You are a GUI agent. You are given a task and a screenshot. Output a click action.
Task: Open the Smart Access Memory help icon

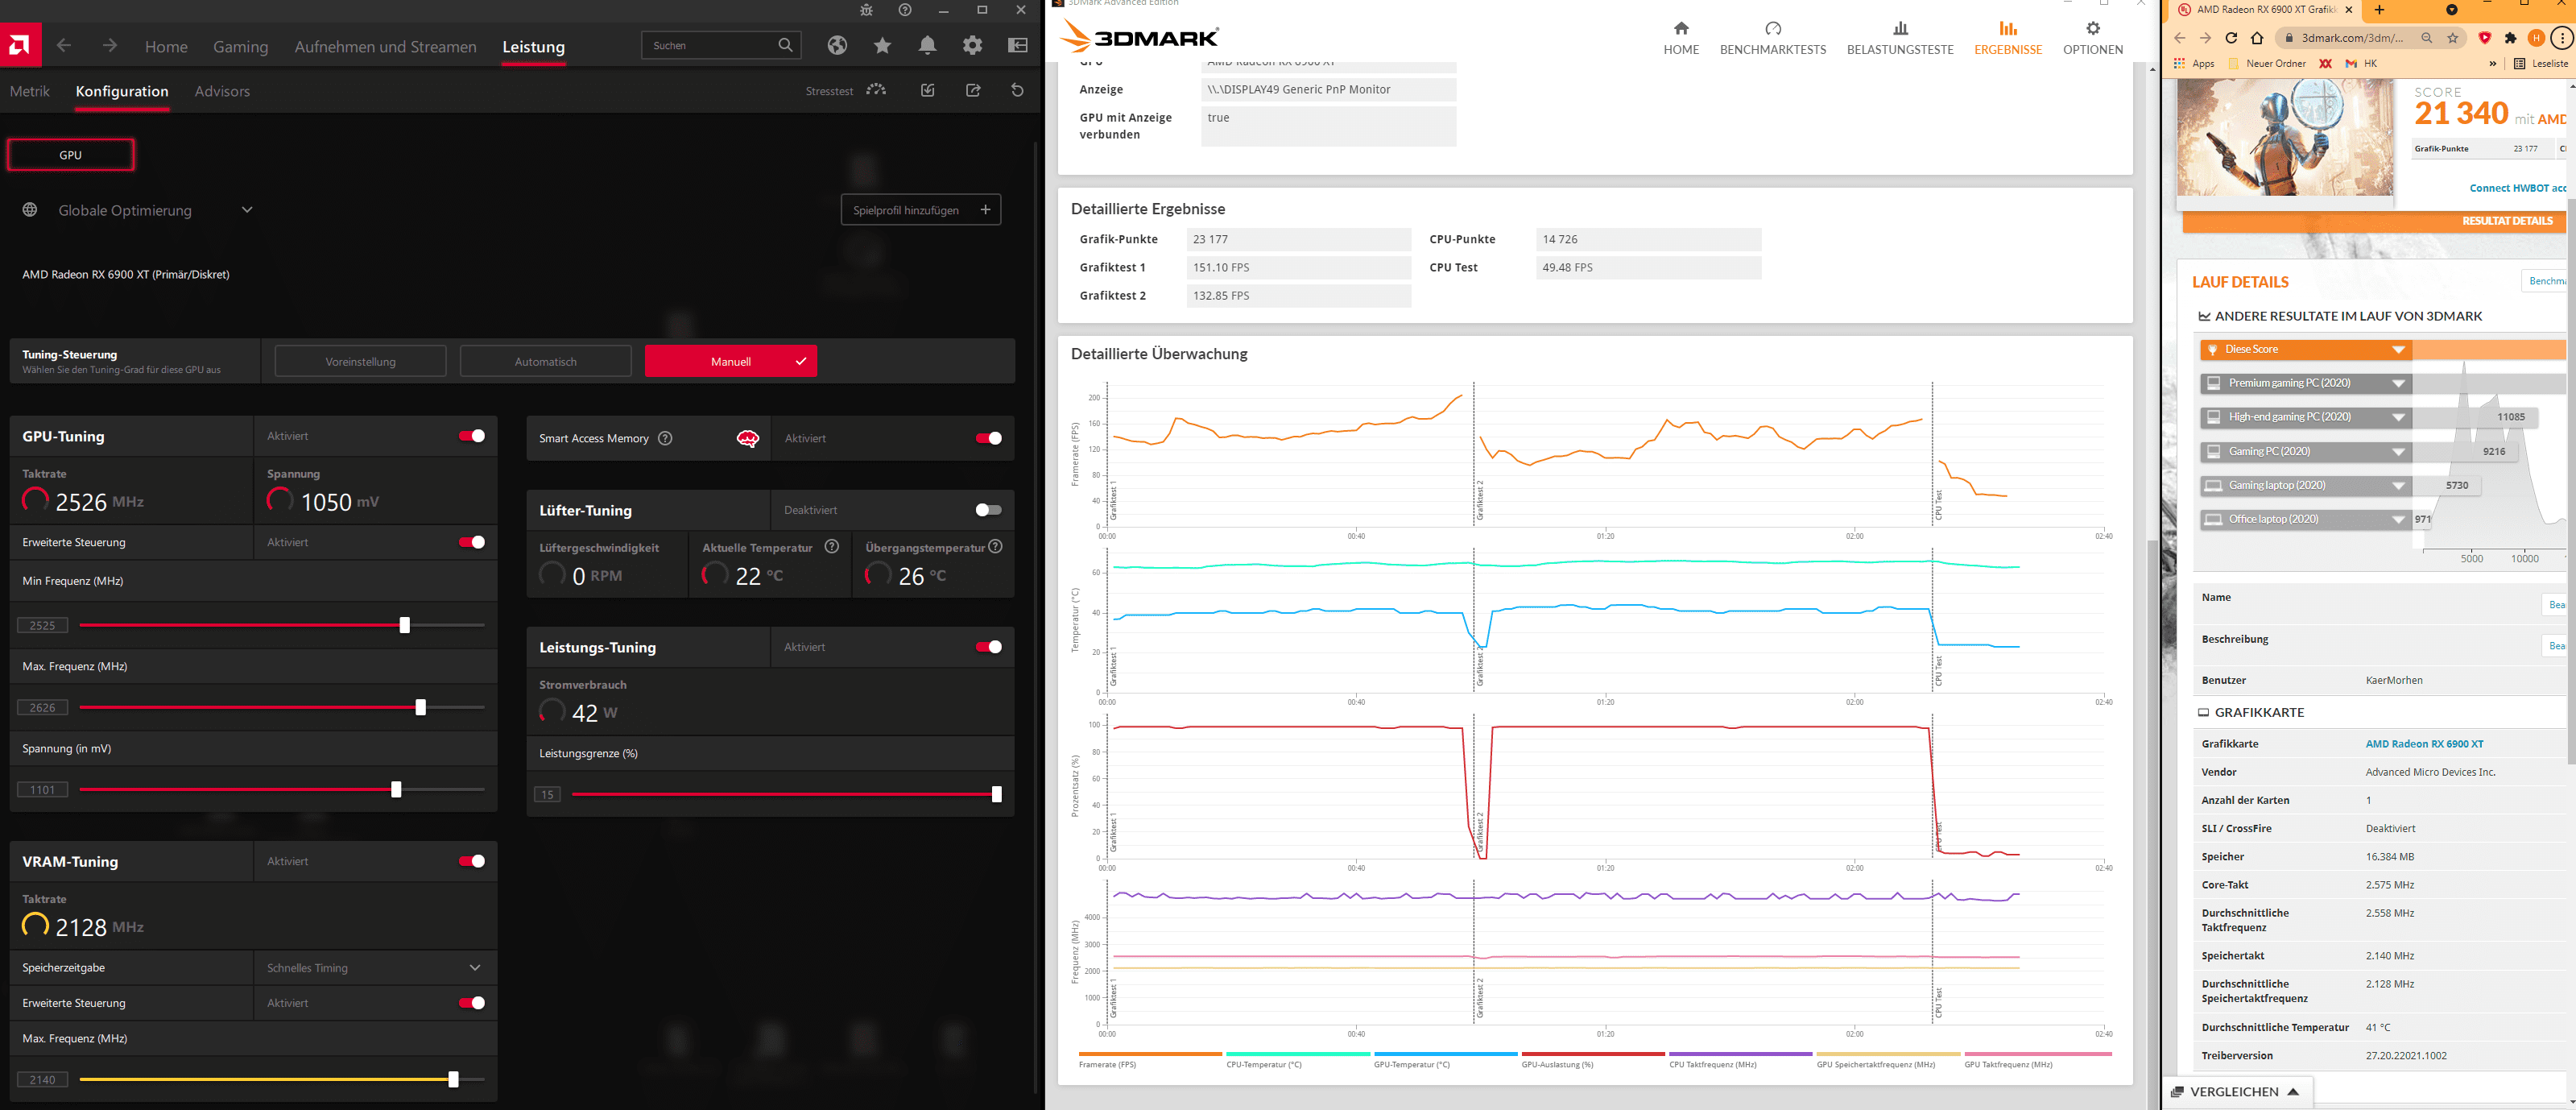(665, 438)
